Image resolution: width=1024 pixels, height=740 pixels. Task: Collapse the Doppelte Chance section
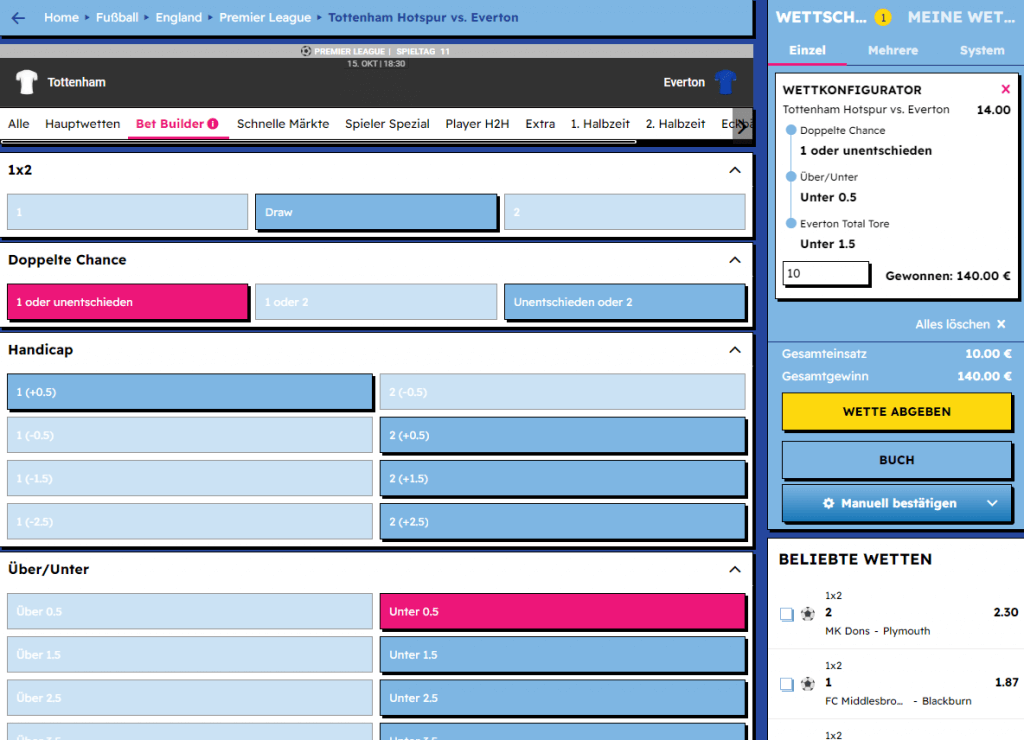(735, 260)
